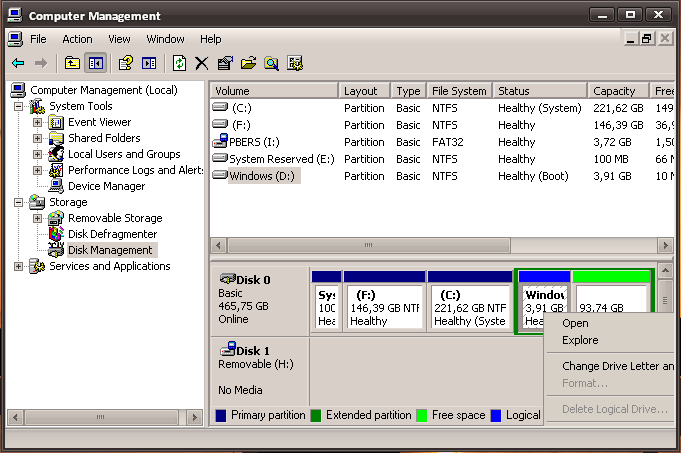Select the 93,74 GB free space block
Viewport: 681px width, 453px height.
click(x=611, y=292)
